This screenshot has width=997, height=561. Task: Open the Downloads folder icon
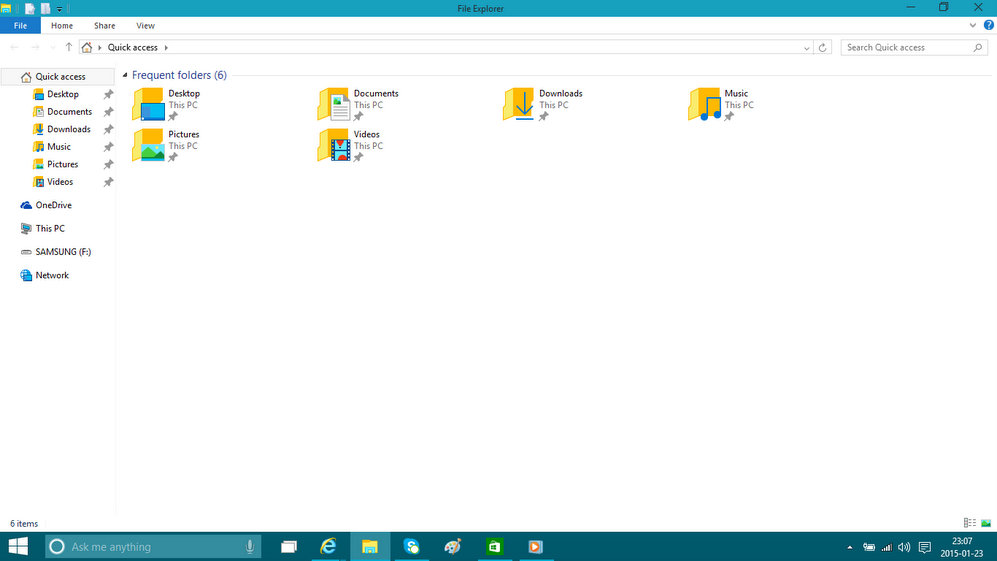tap(520, 104)
